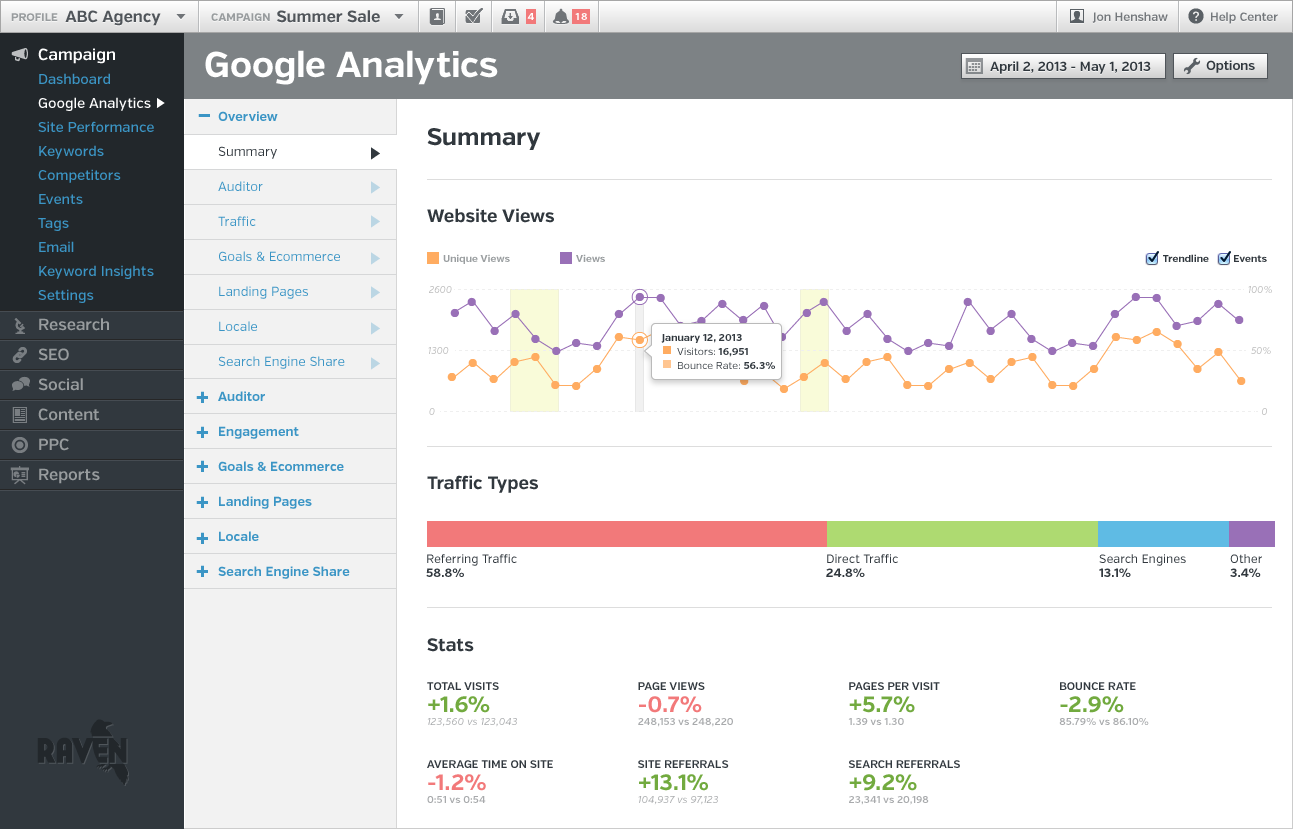Open the notifications bell icon

561,16
